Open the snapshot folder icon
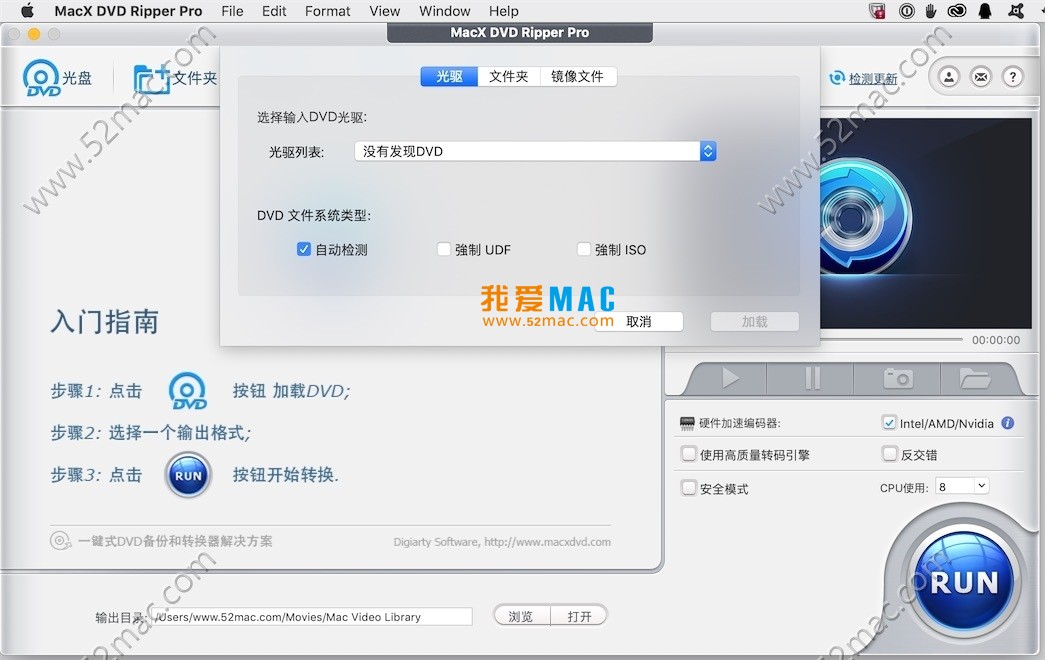This screenshot has height=660, width=1045. (x=974, y=379)
